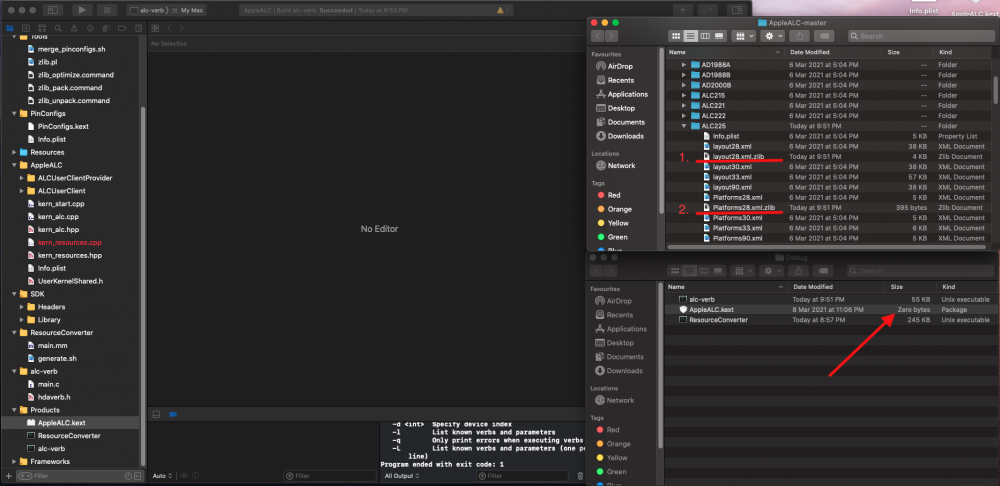Collapse the SDK group in navigator

14,294
